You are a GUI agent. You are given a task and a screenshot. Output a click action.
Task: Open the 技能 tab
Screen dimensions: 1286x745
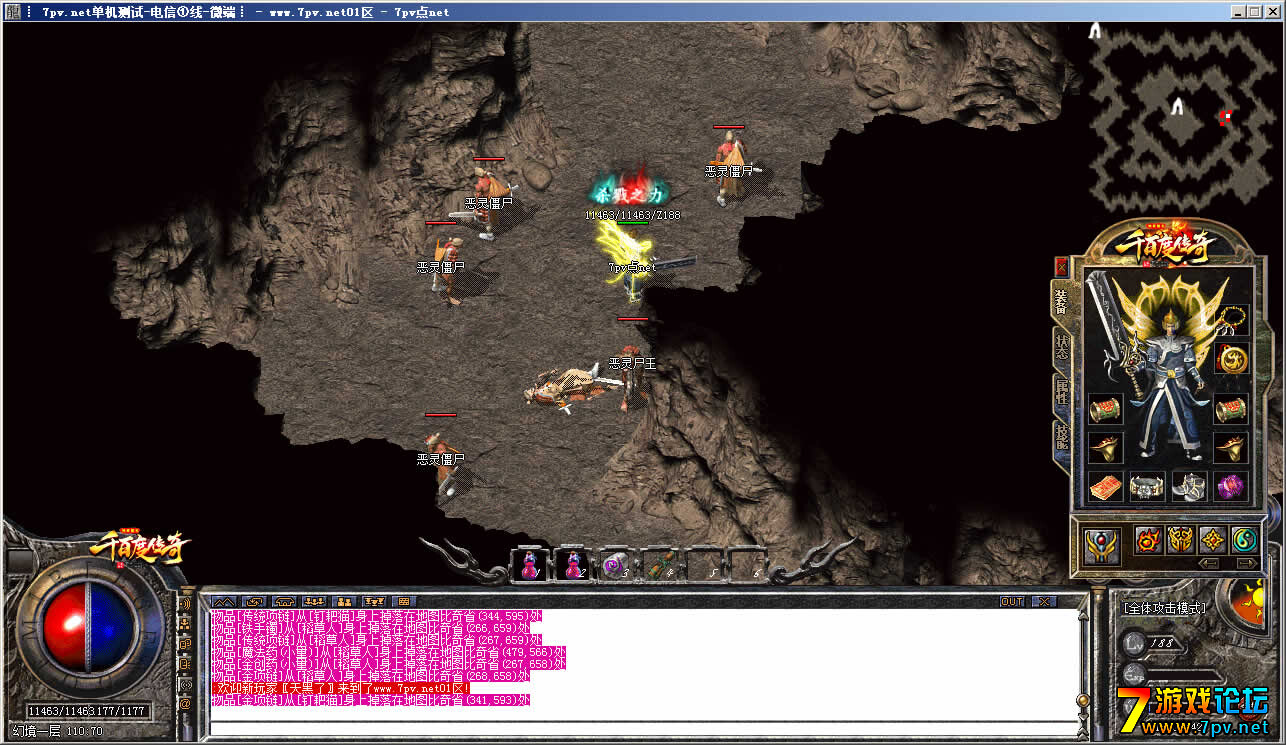coord(1061,437)
